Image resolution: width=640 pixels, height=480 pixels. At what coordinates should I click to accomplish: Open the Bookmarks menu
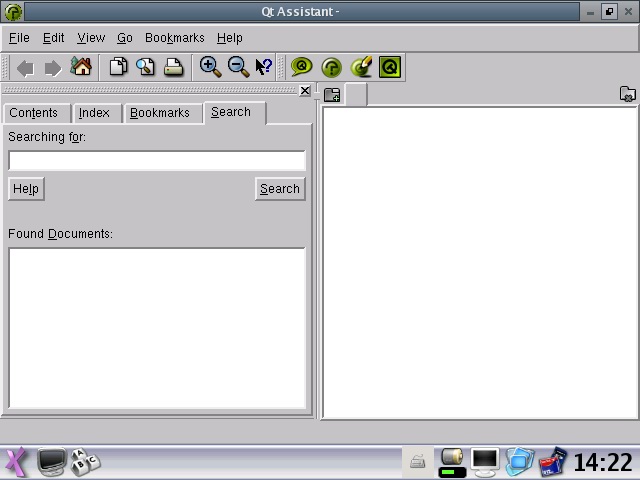tap(174, 38)
